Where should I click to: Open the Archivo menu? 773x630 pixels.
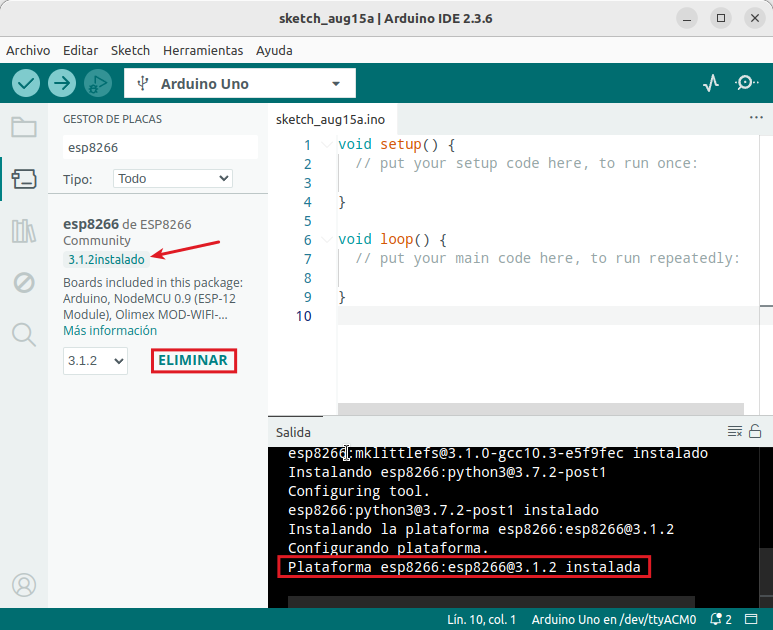pyautogui.click(x=28, y=50)
